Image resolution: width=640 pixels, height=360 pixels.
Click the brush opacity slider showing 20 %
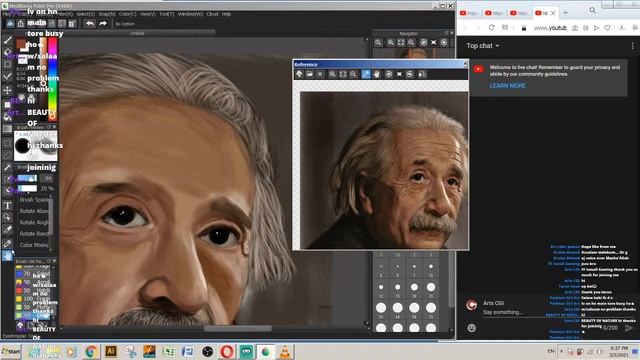click(x=28, y=189)
